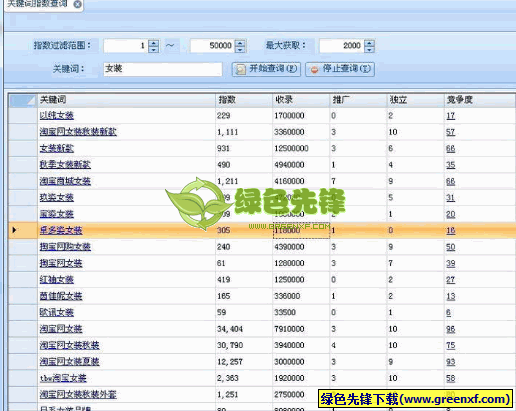Click the grid's select-all corner cell

tap(23, 100)
